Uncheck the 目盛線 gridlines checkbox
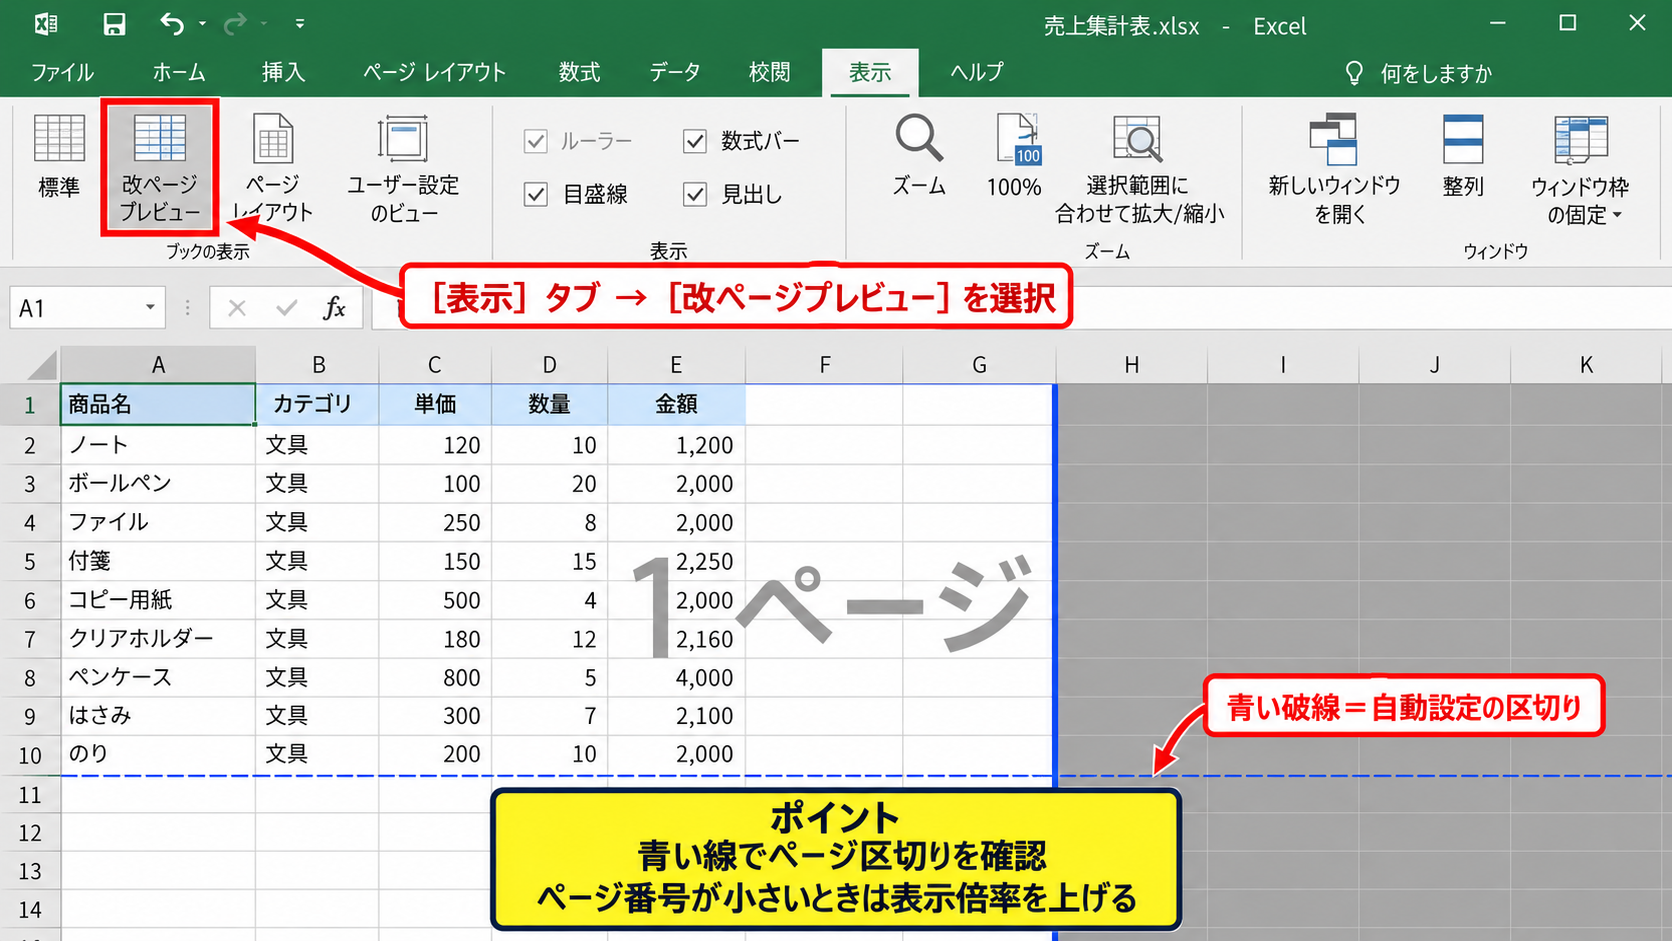Viewport: 1672px width, 941px height. (536, 194)
